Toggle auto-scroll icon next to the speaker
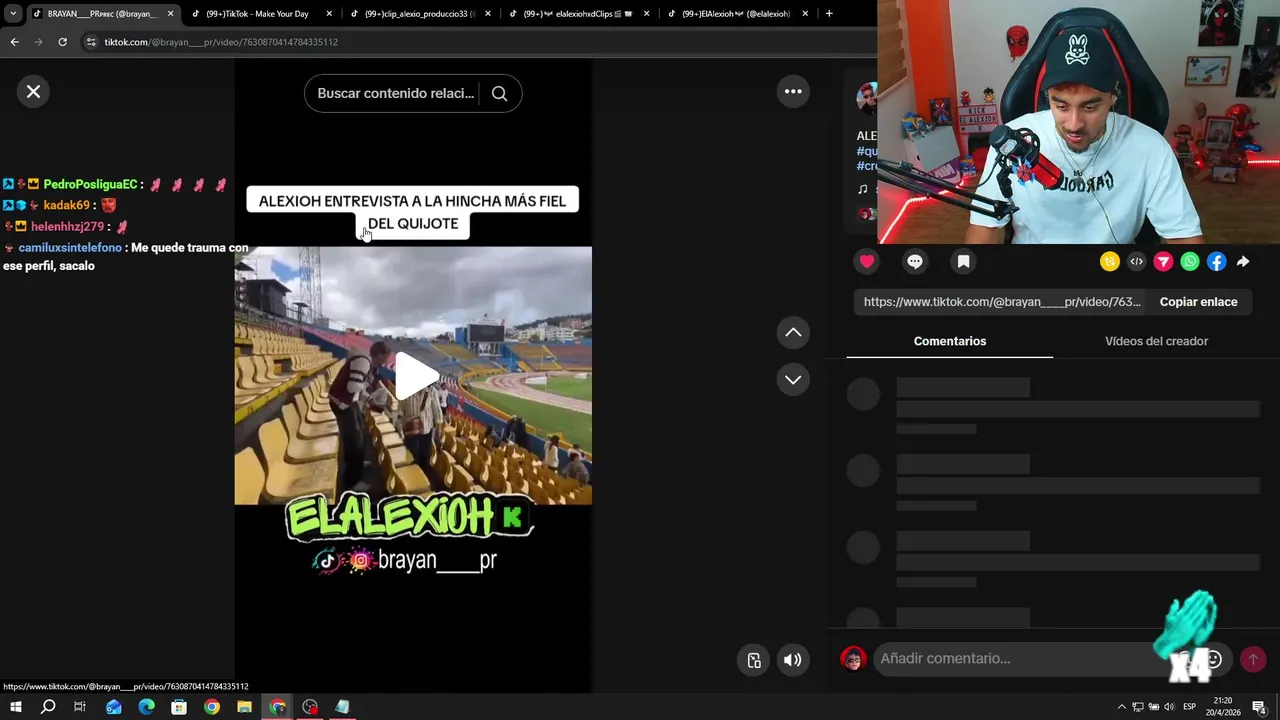This screenshot has width=1280, height=720. pos(754,660)
